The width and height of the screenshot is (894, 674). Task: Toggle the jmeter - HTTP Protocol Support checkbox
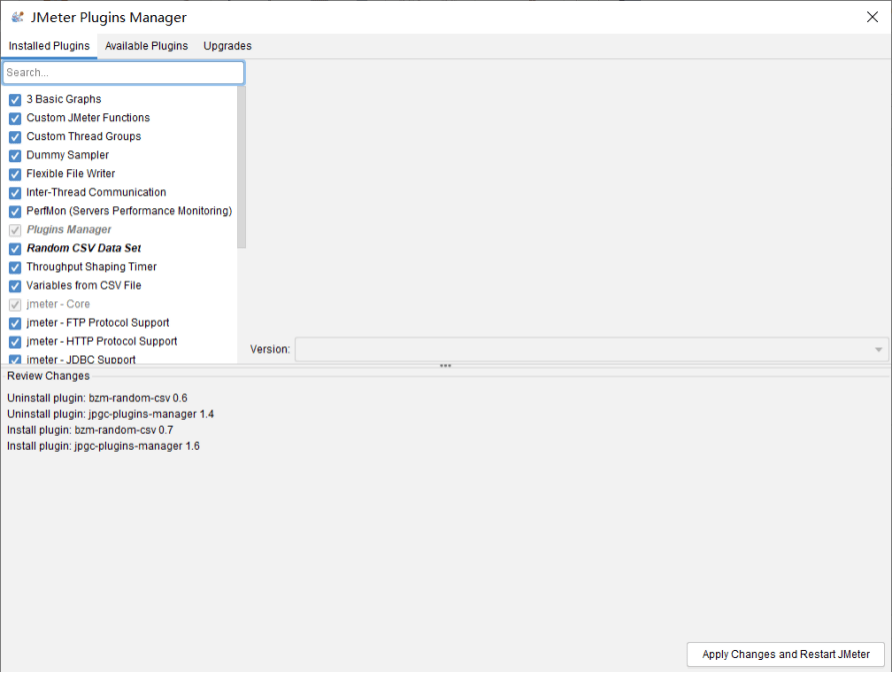coord(15,342)
